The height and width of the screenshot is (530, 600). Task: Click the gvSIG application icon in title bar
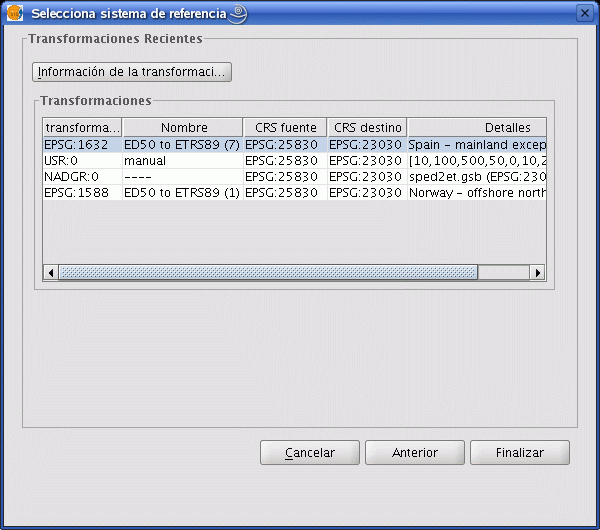pyautogui.click(x=15, y=13)
